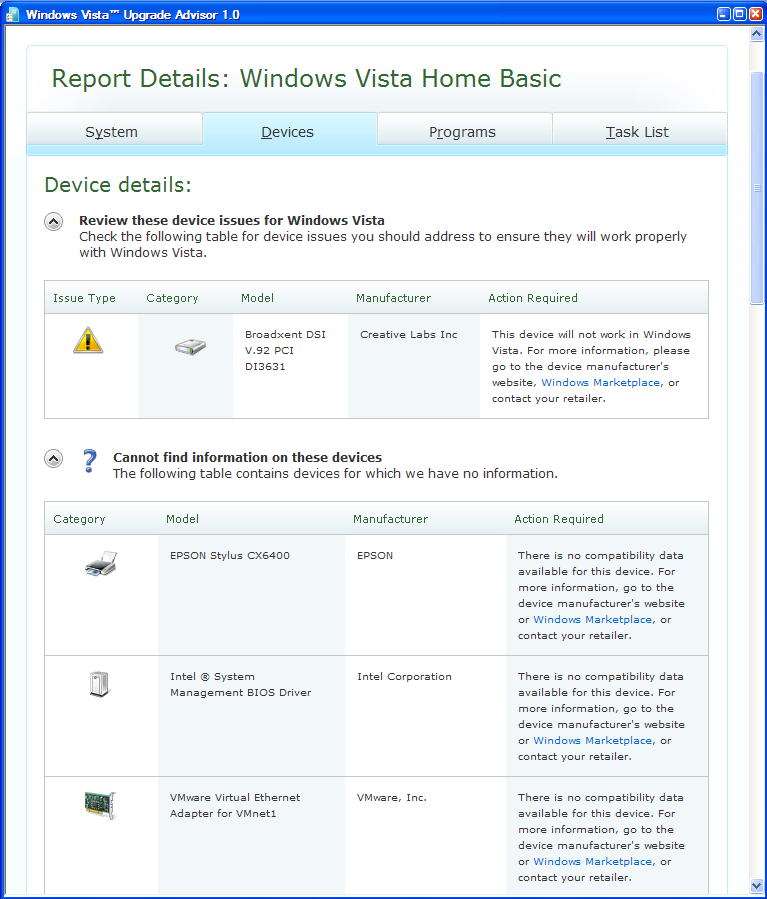Viewport: 767px width, 899px height.
Task: Click the blue question mark icon
Action: pos(89,461)
